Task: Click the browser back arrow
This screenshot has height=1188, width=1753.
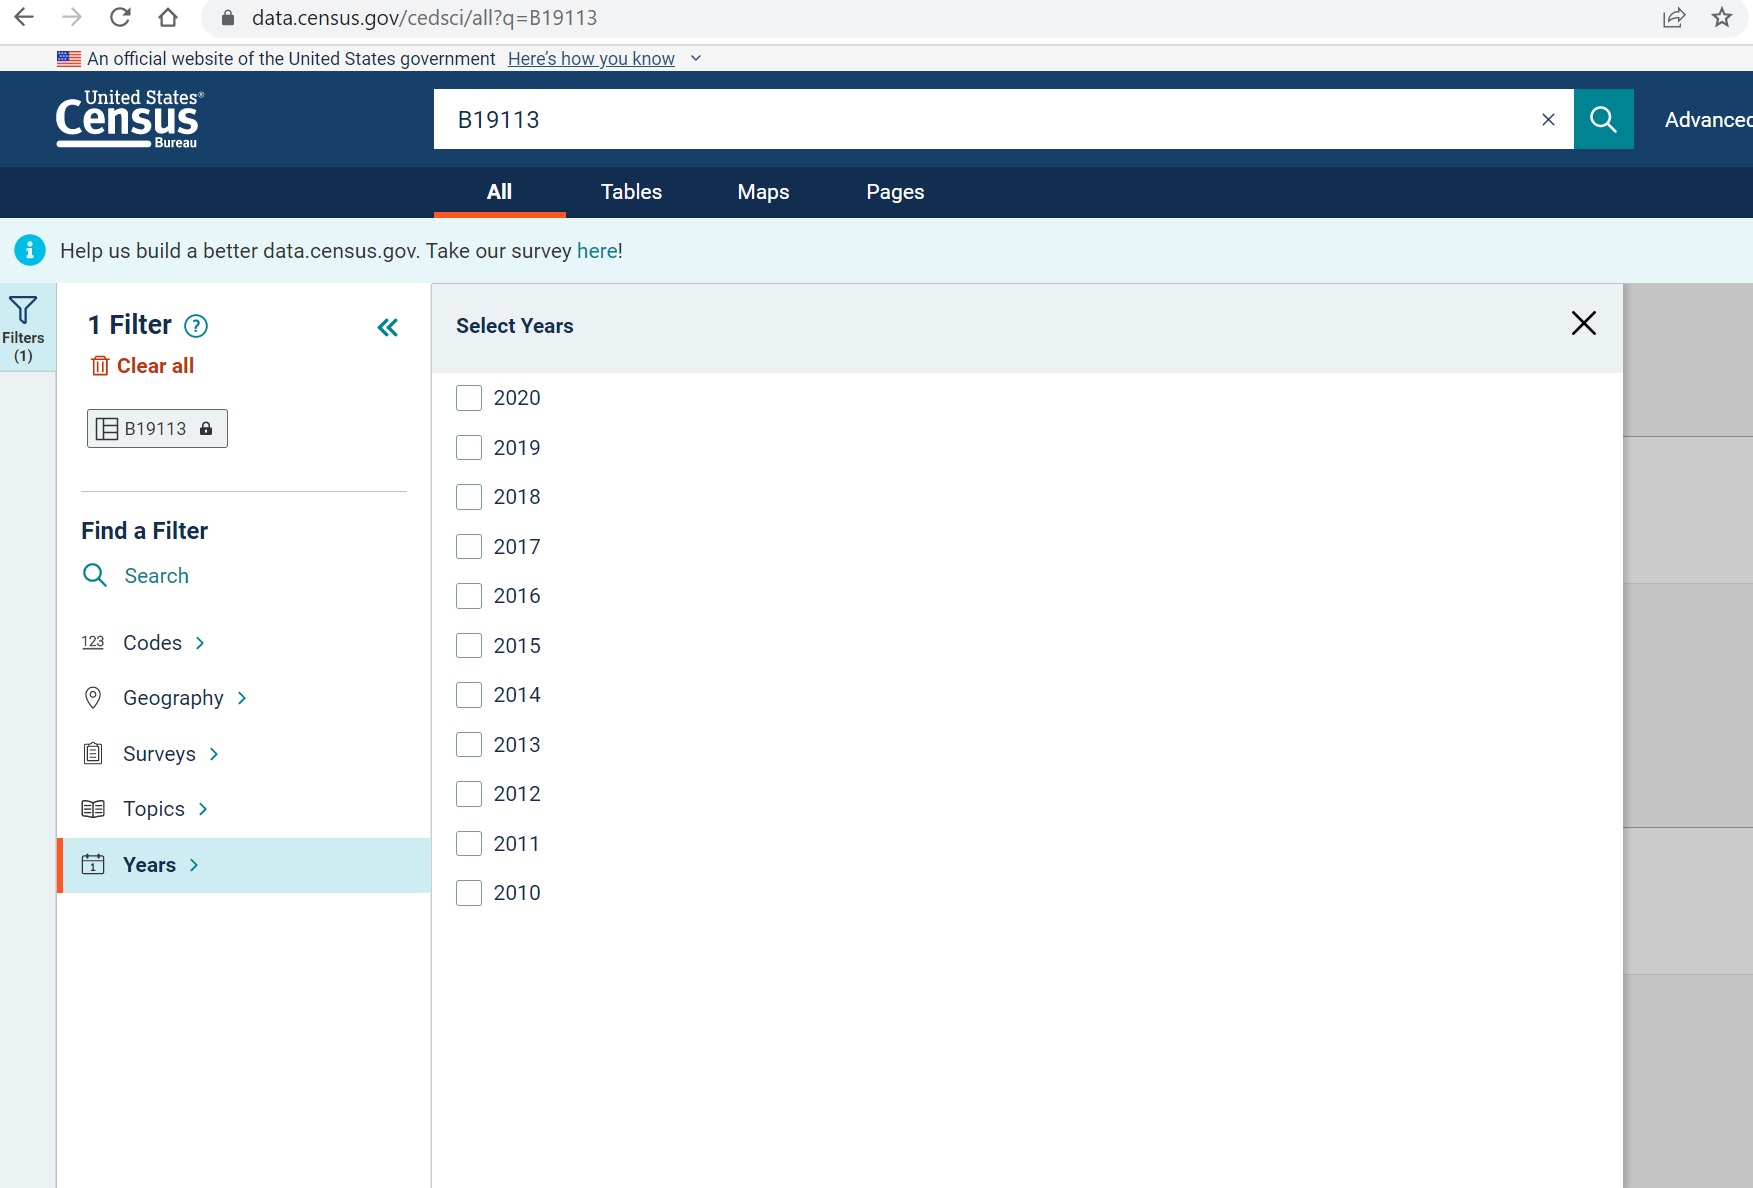Action: coord(24,17)
